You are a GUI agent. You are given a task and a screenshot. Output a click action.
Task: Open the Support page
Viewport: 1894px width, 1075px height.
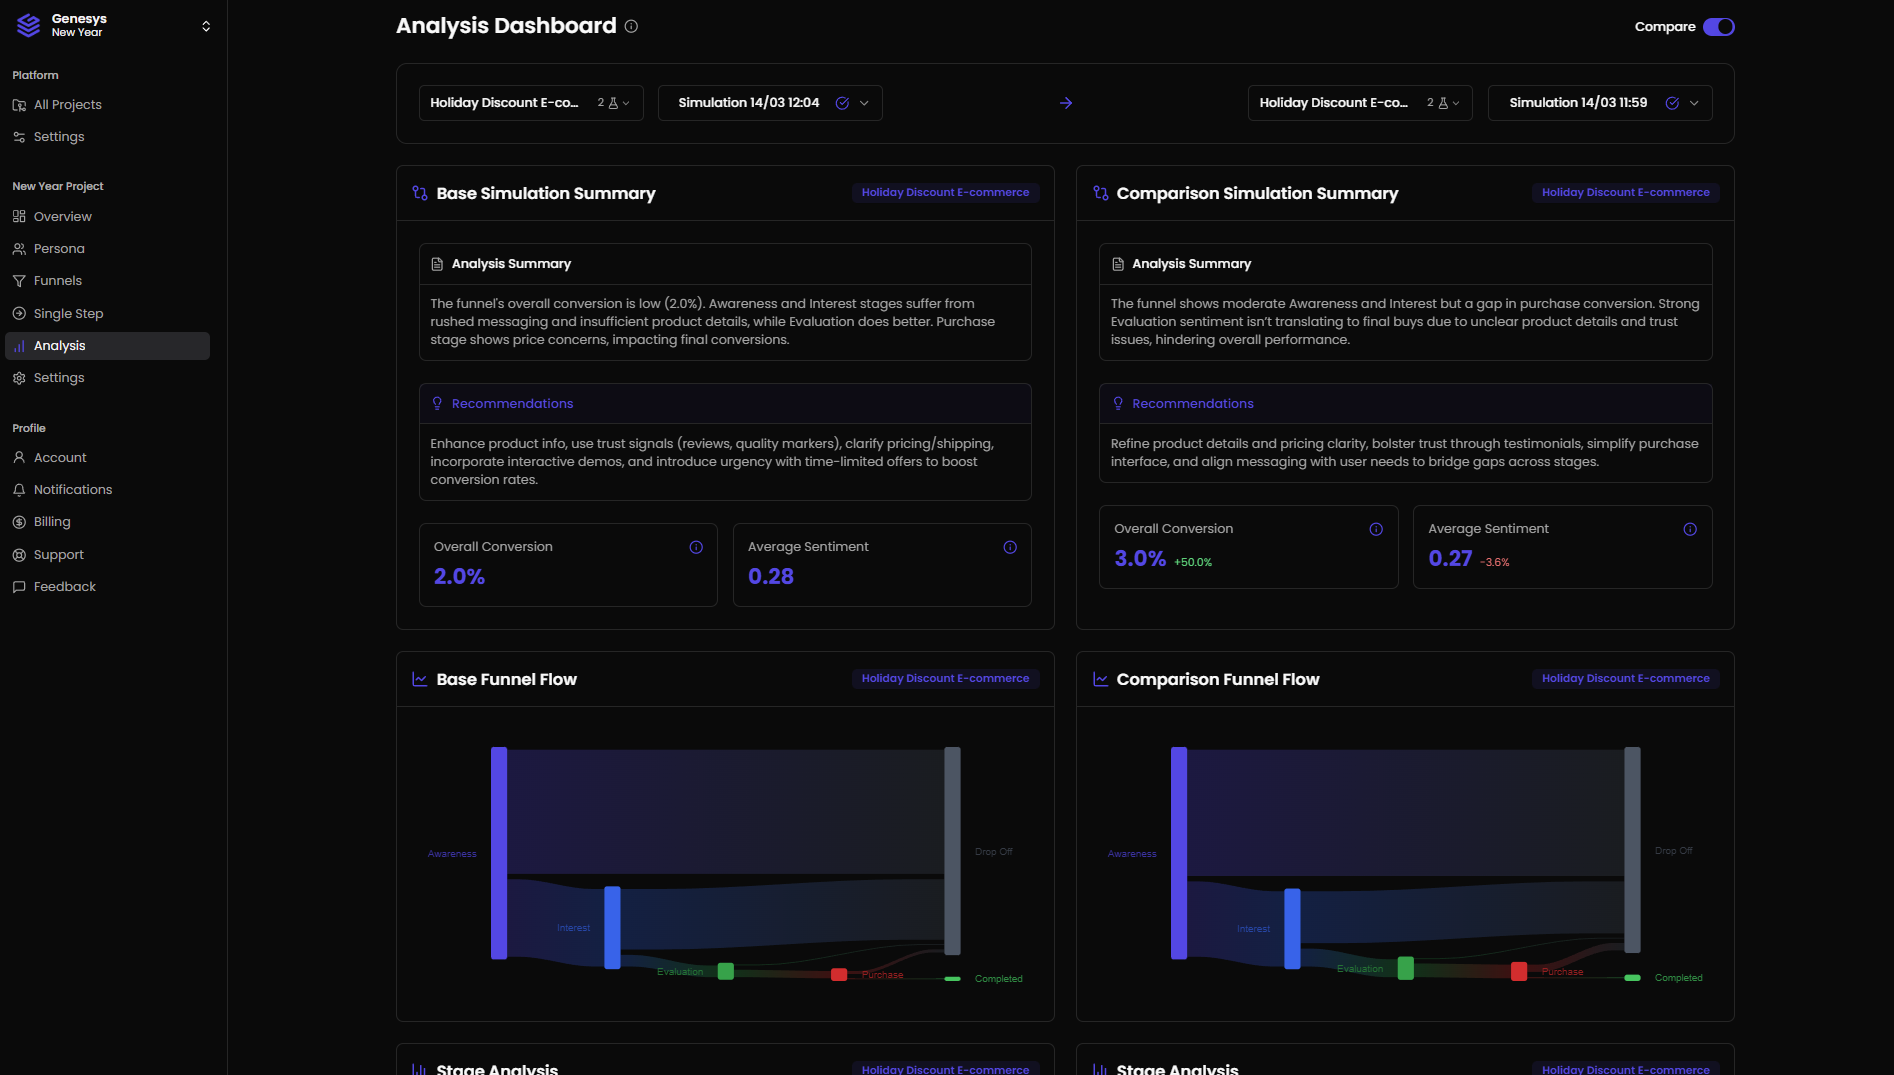[107, 555]
